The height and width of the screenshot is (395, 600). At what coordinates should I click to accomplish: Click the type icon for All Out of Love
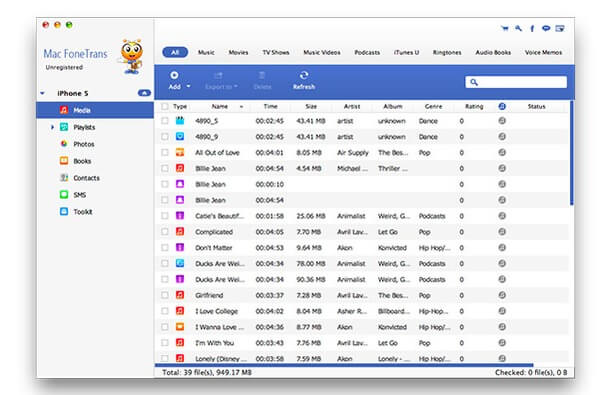(x=180, y=152)
